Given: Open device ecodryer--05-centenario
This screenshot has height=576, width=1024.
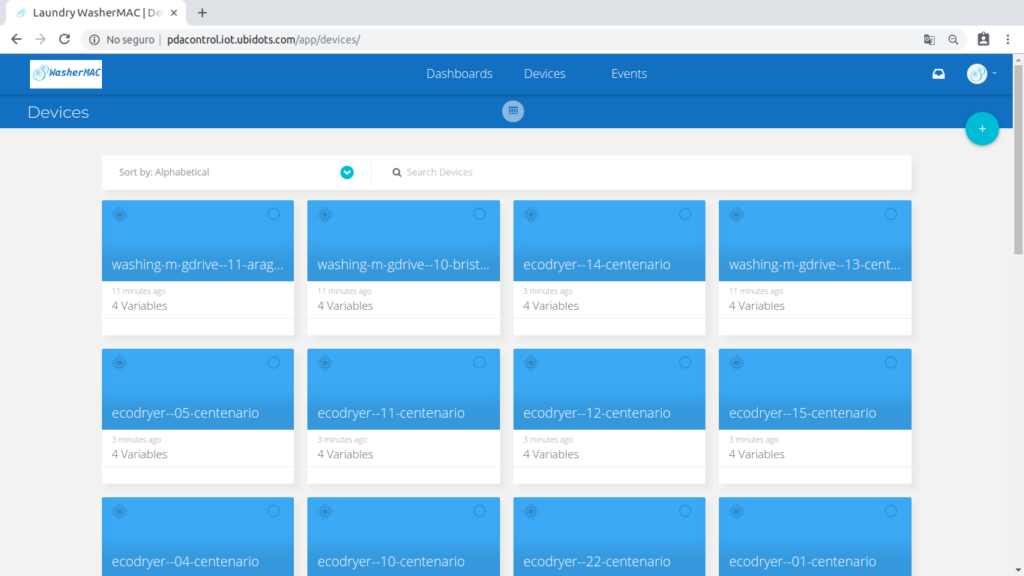Looking at the screenshot, I should click(185, 413).
